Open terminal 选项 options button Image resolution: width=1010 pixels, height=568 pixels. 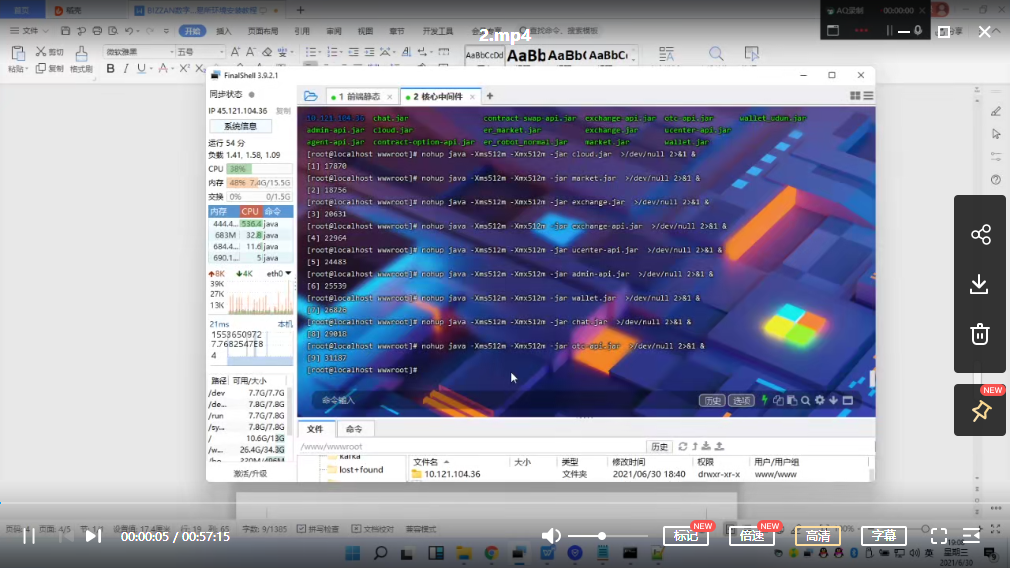(741, 401)
